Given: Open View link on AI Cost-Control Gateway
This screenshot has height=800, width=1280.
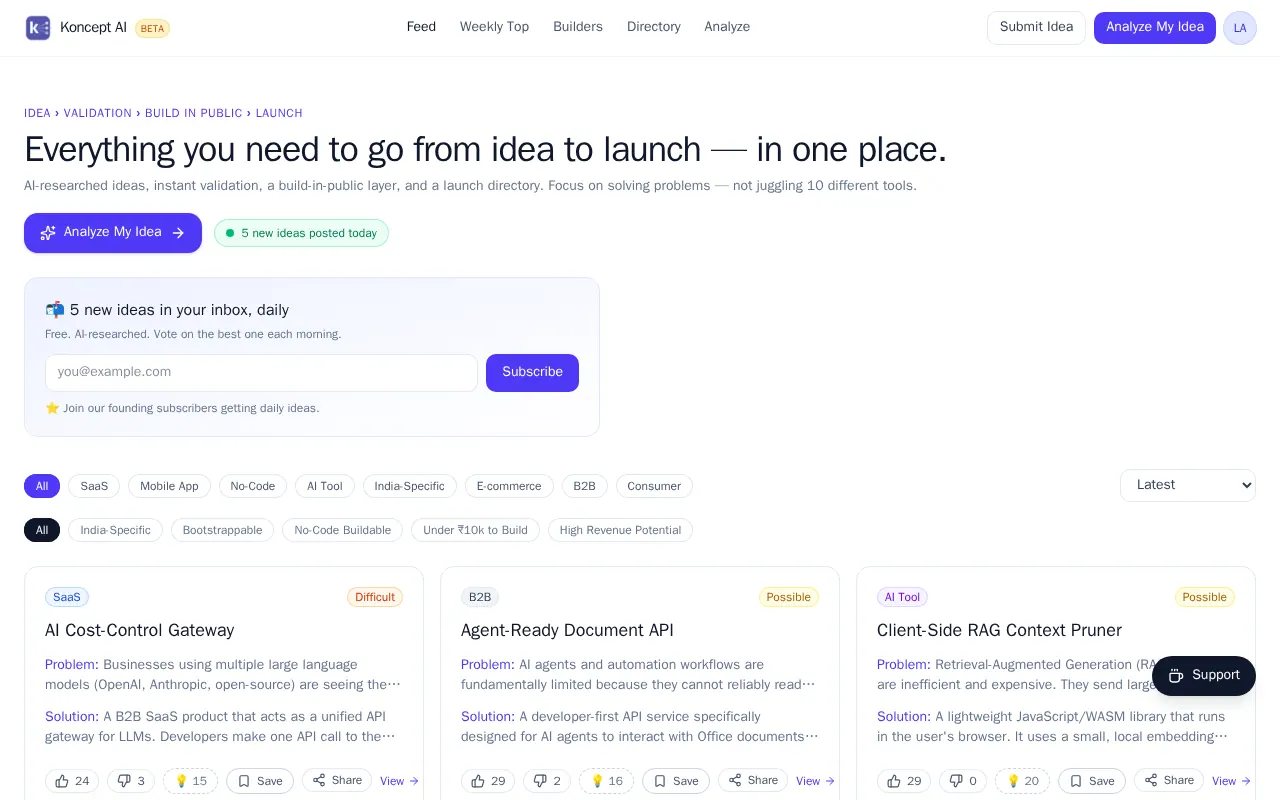Looking at the screenshot, I should tap(399, 781).
